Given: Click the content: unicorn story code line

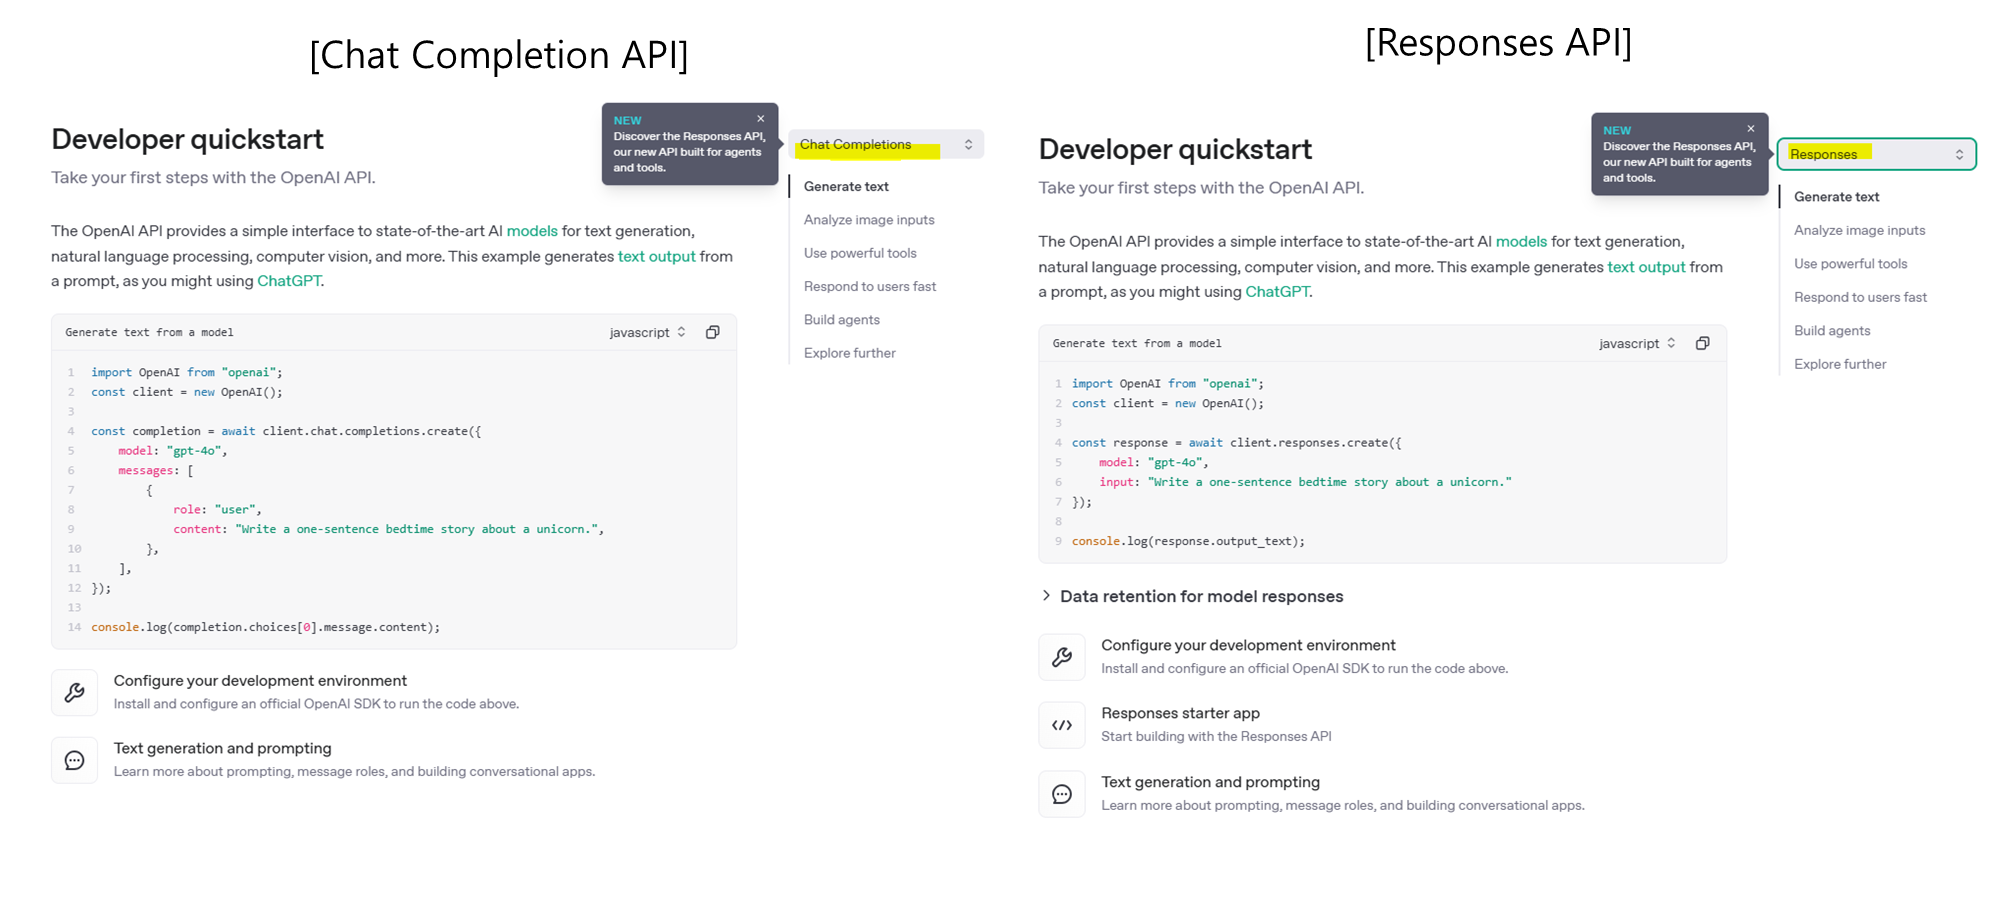Looking at the screenshot, I should coord(388,529).
